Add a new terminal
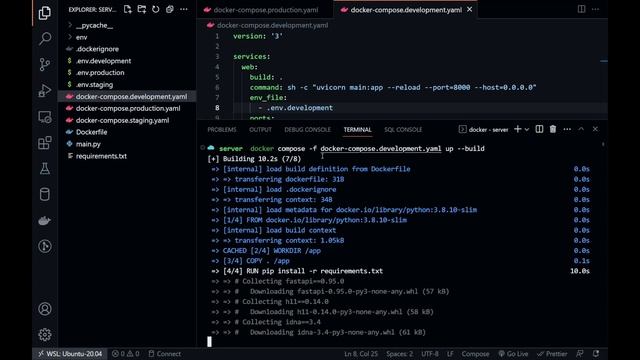 pos(518,129)
